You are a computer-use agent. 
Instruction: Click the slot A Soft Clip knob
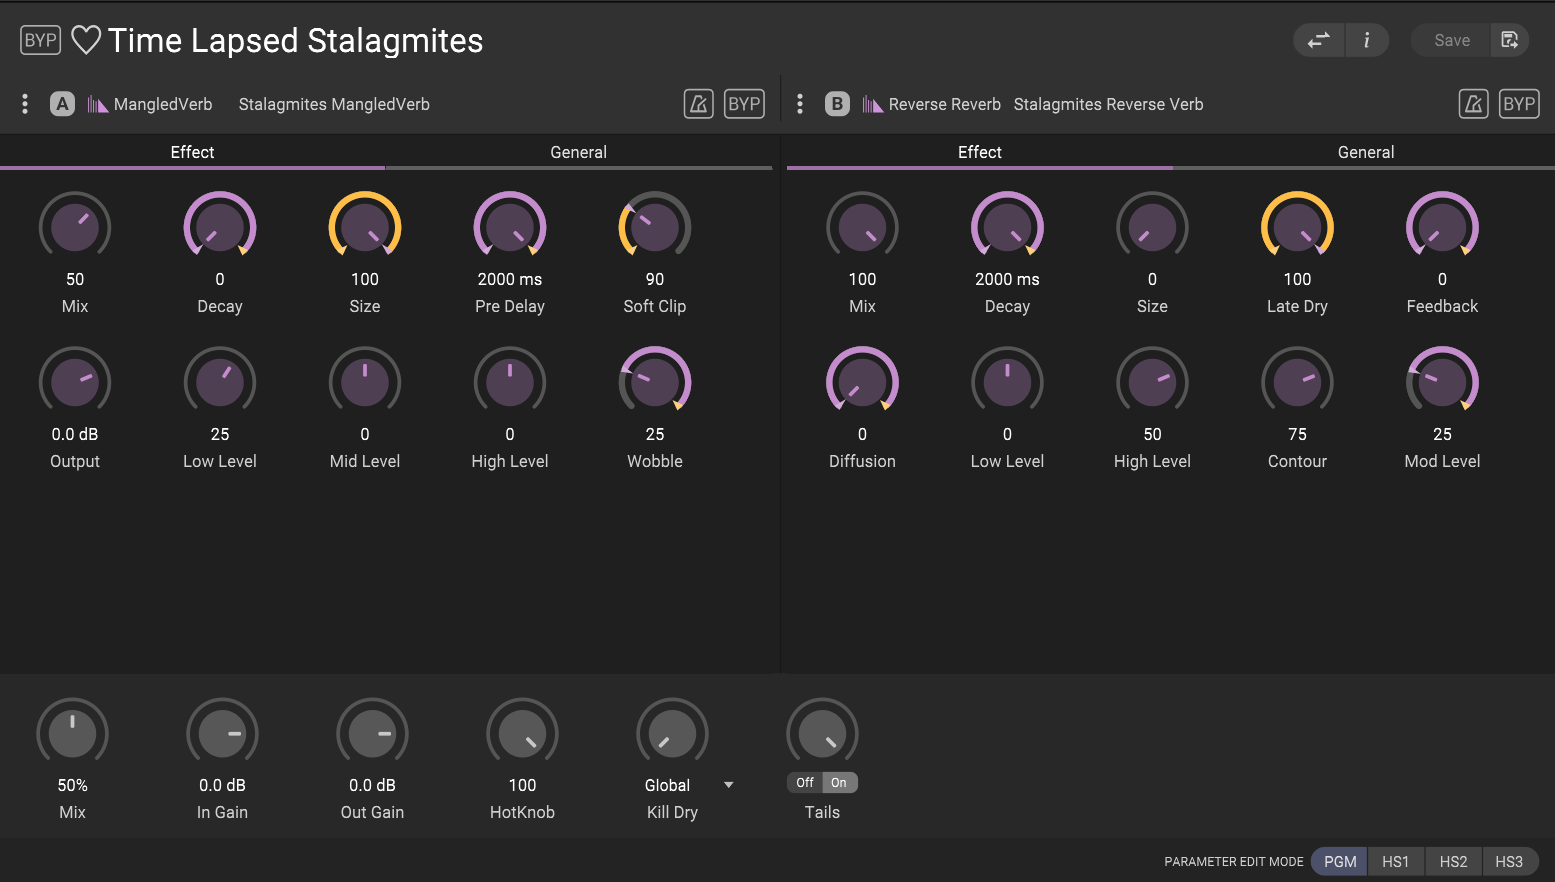[x=655, y=228]
